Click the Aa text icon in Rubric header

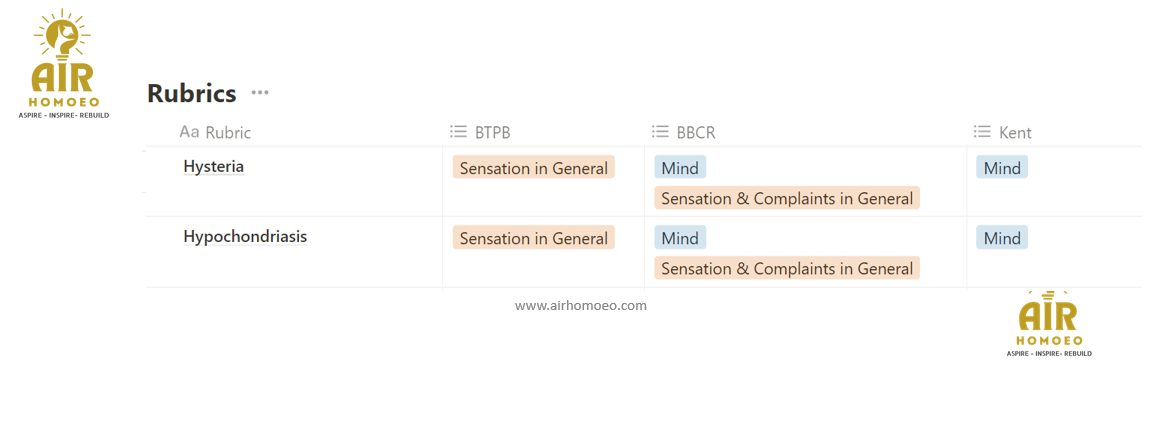[x=189, y=132]
